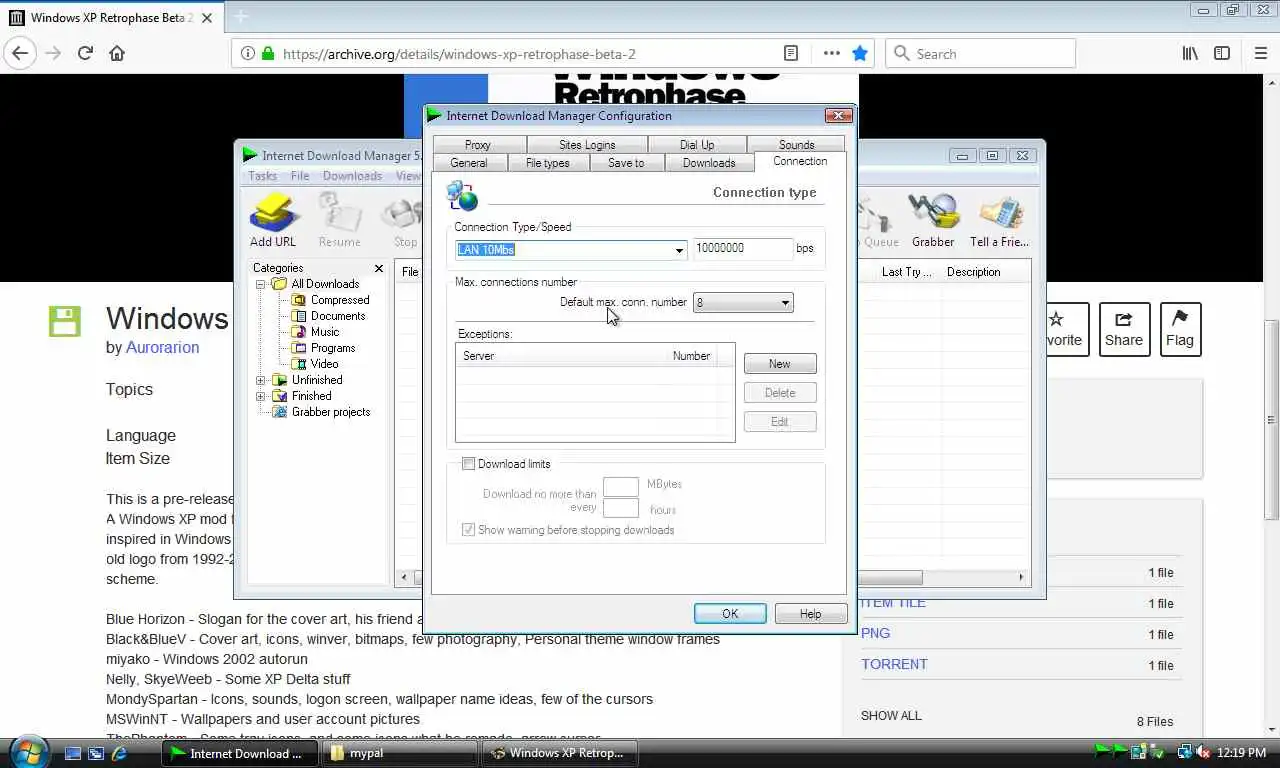Toggle reader view icon in address bar

790,53
